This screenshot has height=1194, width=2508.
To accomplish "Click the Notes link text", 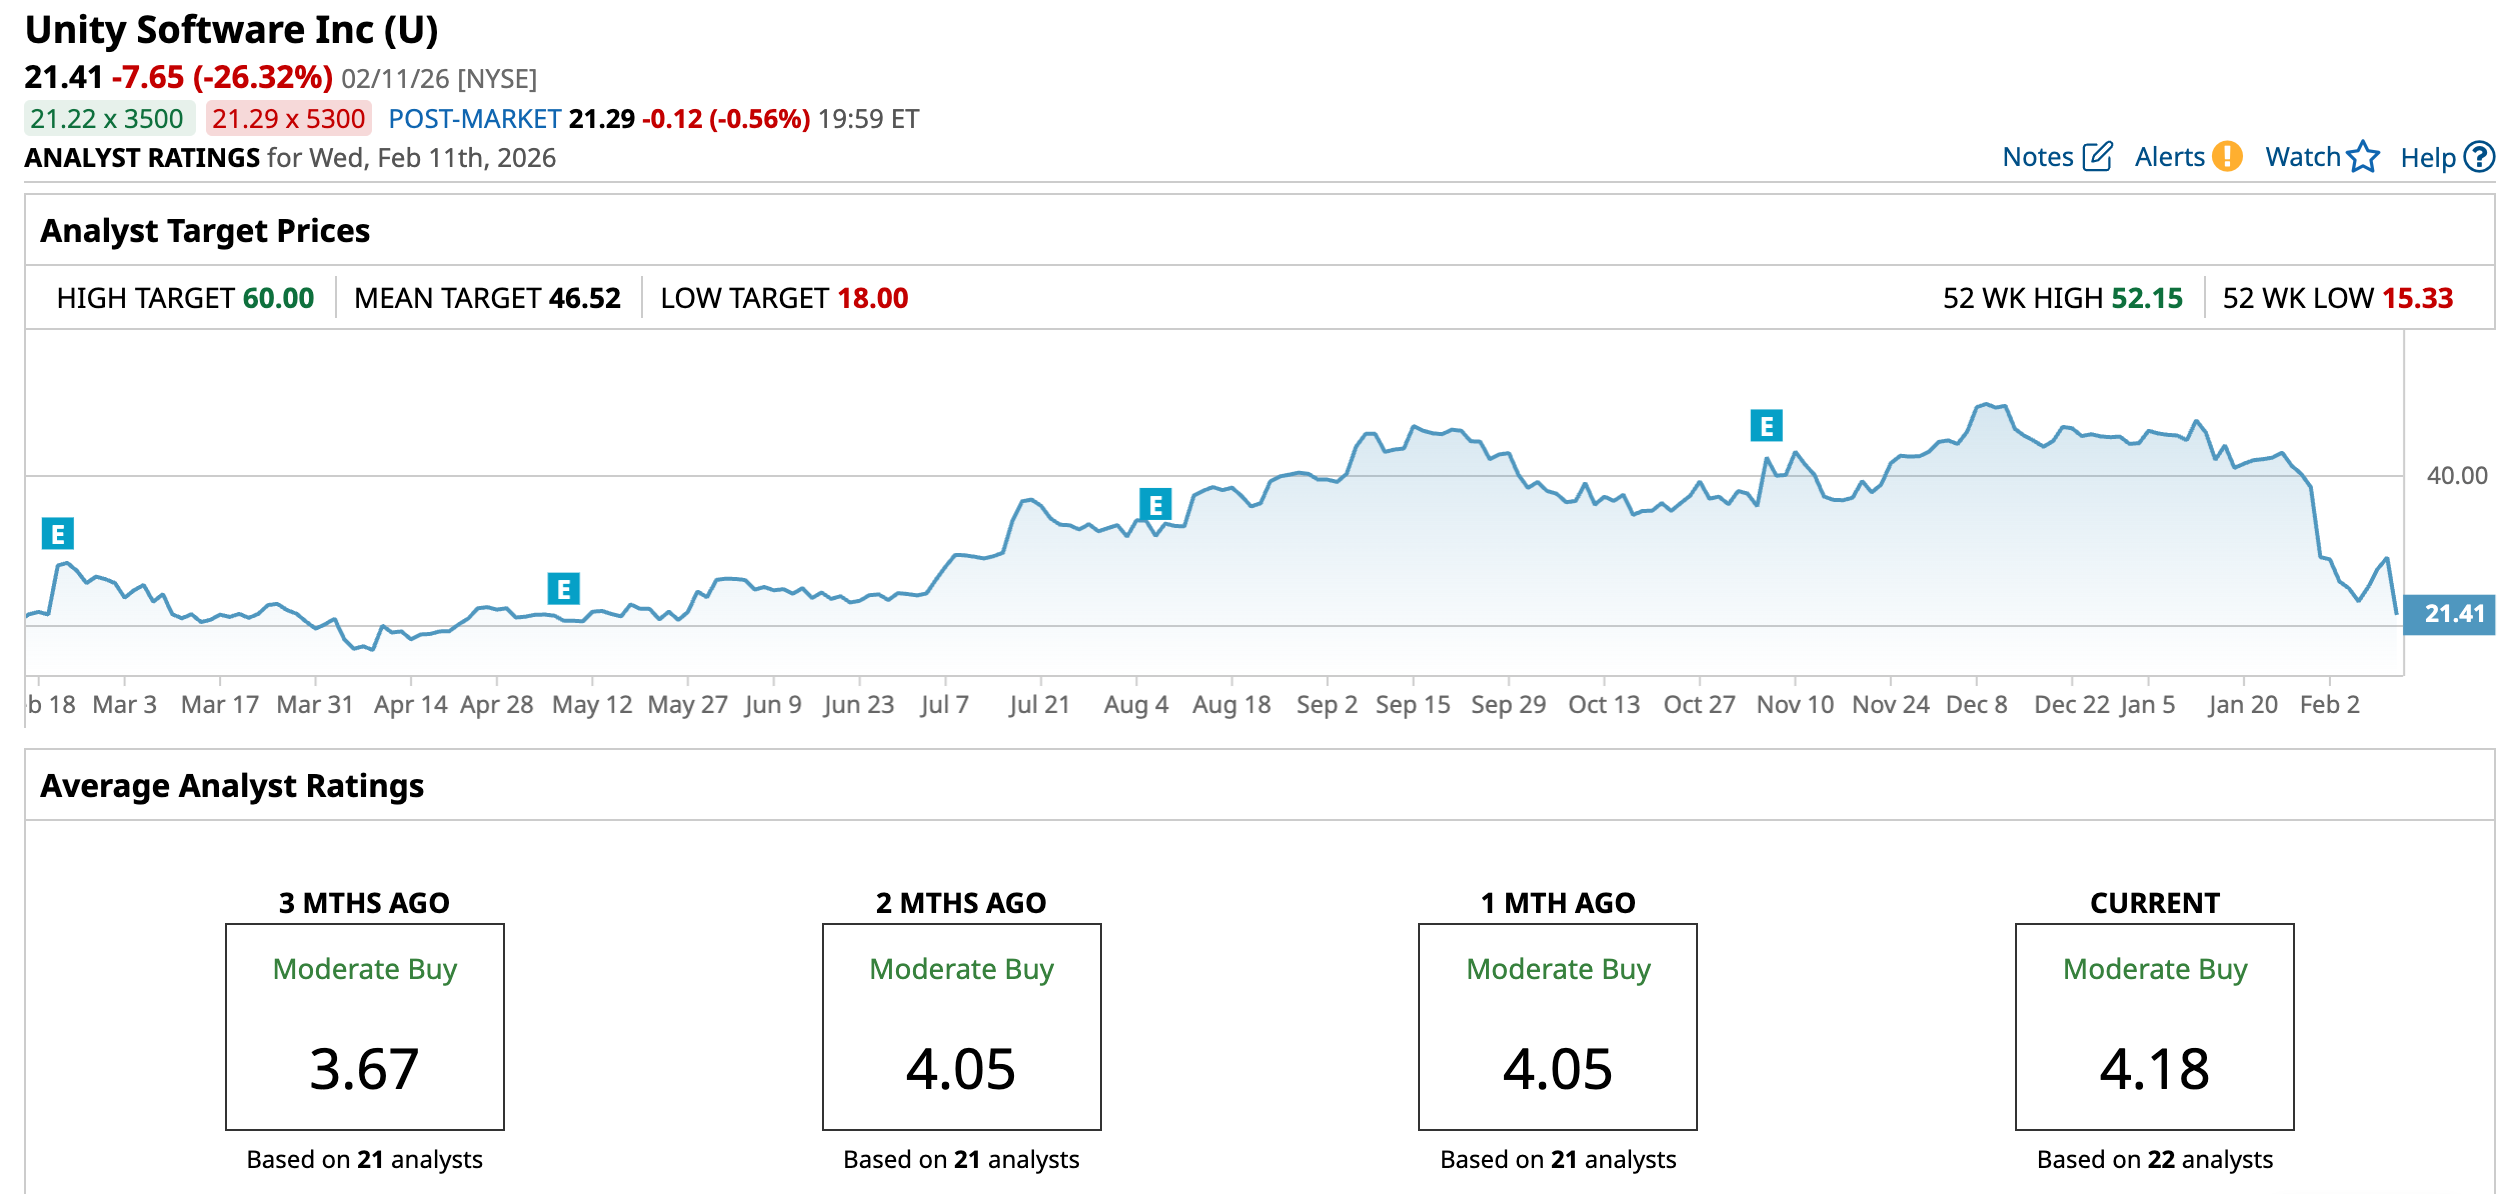I will 2037,157.
